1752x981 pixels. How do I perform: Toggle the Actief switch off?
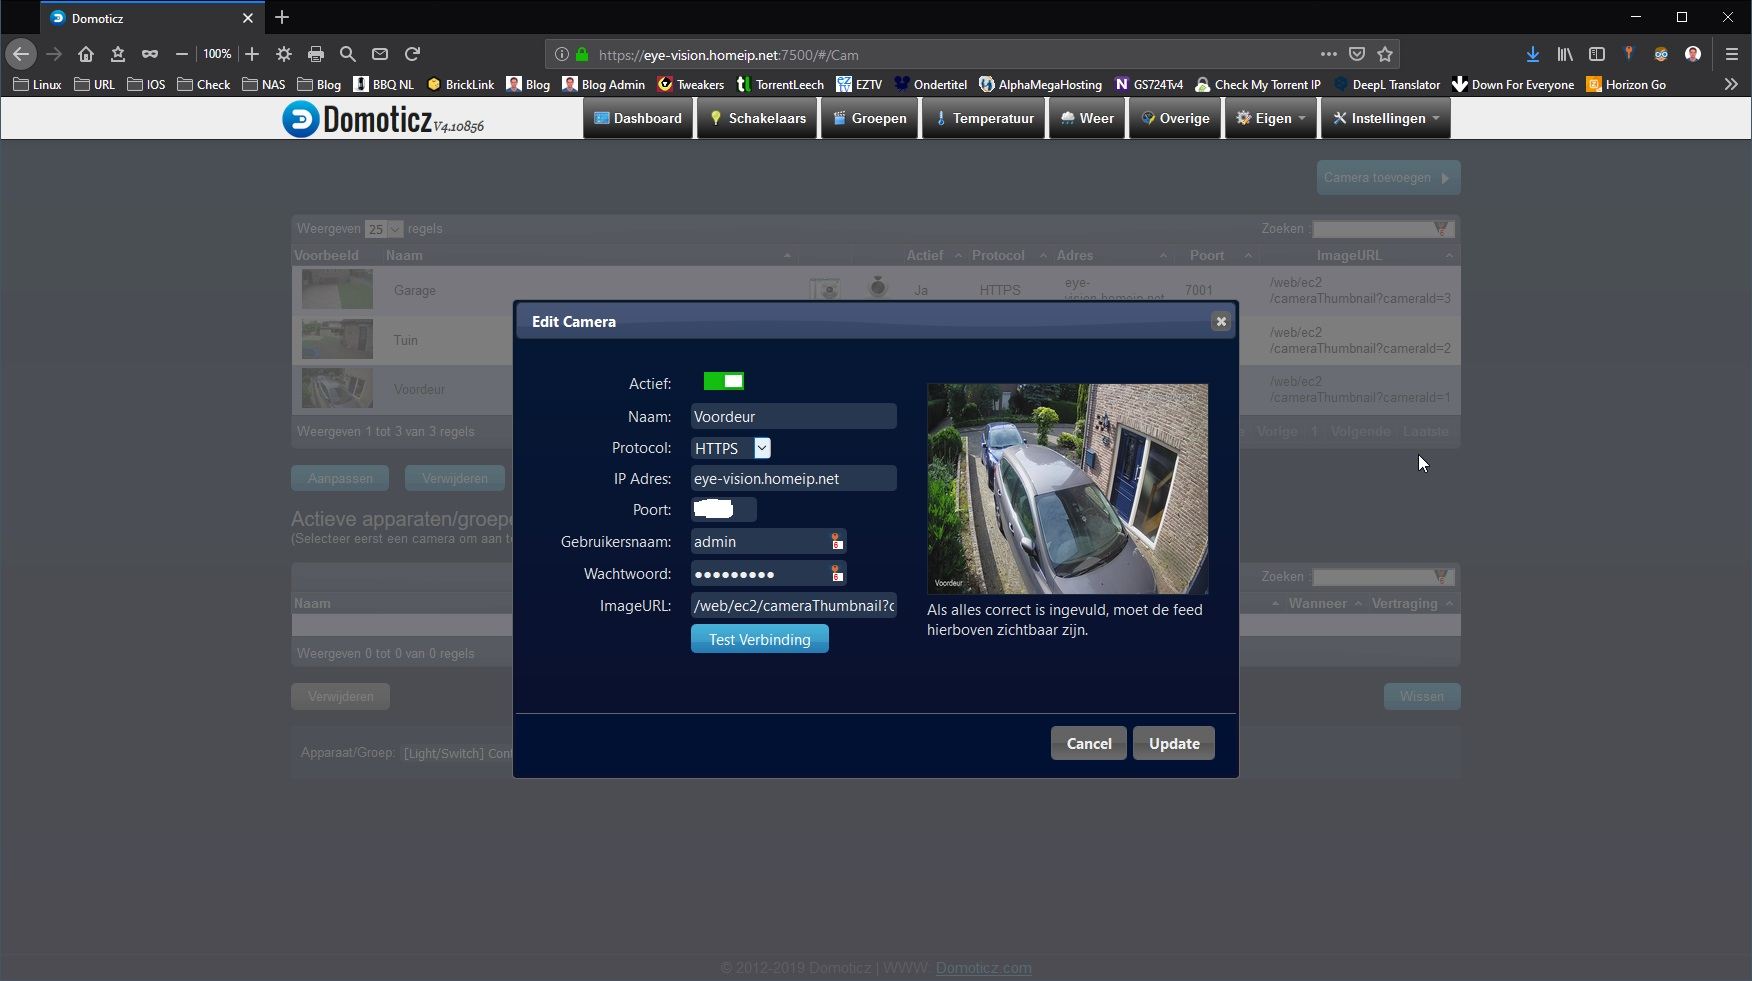[x=723, y=381]
